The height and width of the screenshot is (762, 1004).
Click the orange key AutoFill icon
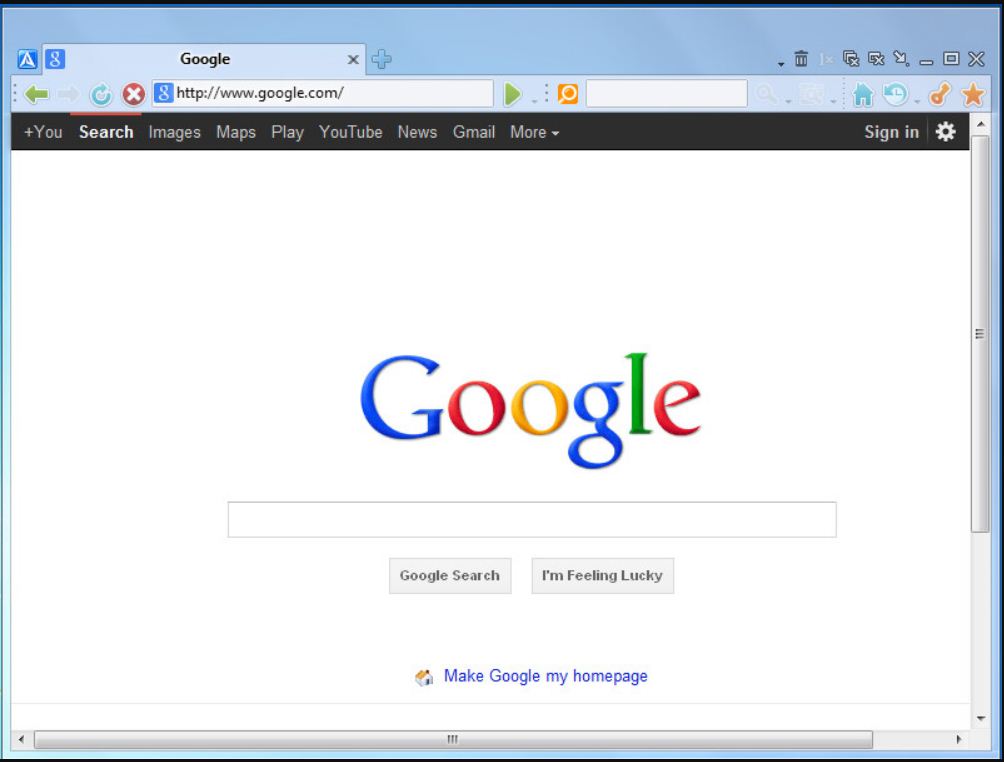coord(939,95)
